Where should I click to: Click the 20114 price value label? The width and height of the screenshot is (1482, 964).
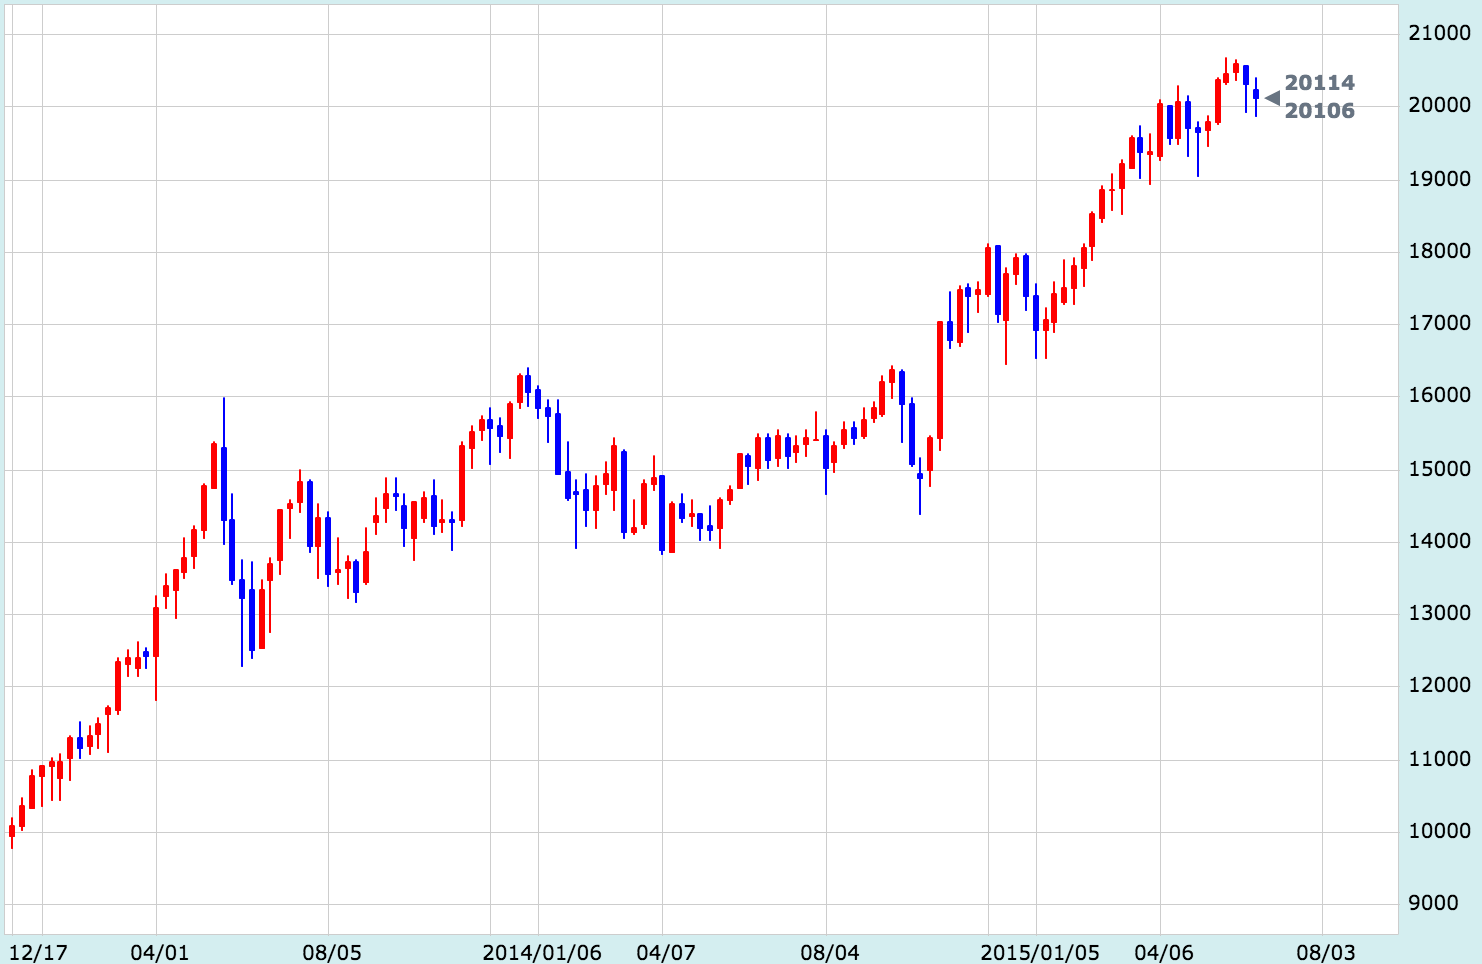point(1319,83)
